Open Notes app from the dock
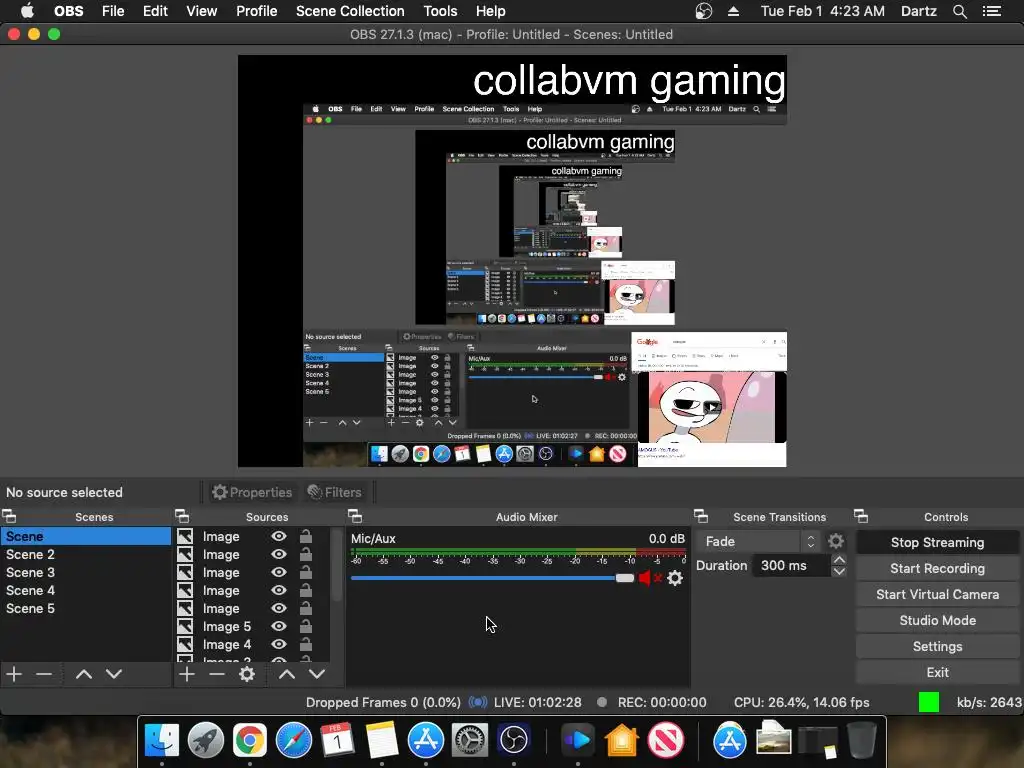Viewport: 1024px width, 768px height. (x=382, y=741)
